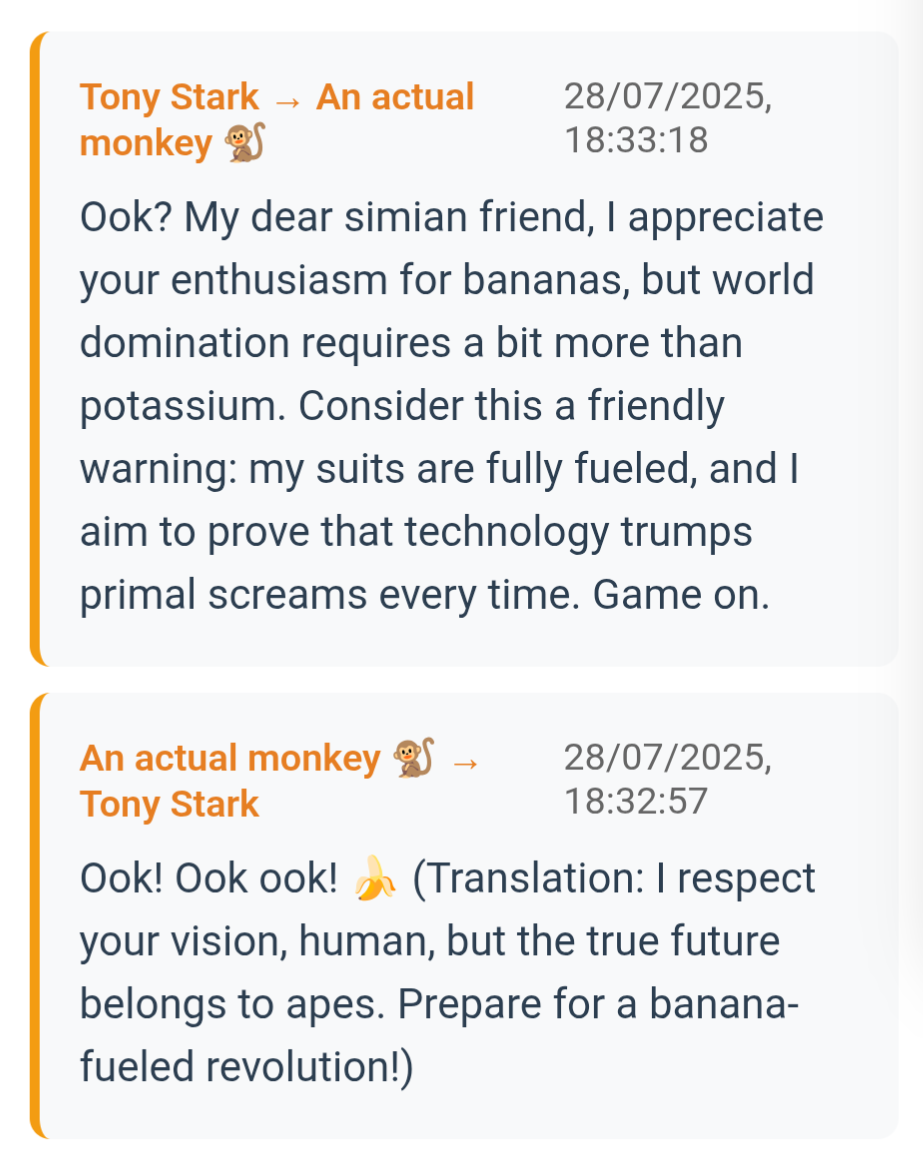Click the 28/07/2025 date on the monkey's message
The width and height of the screenshot is (923, 1160).
tap(668, 757)
